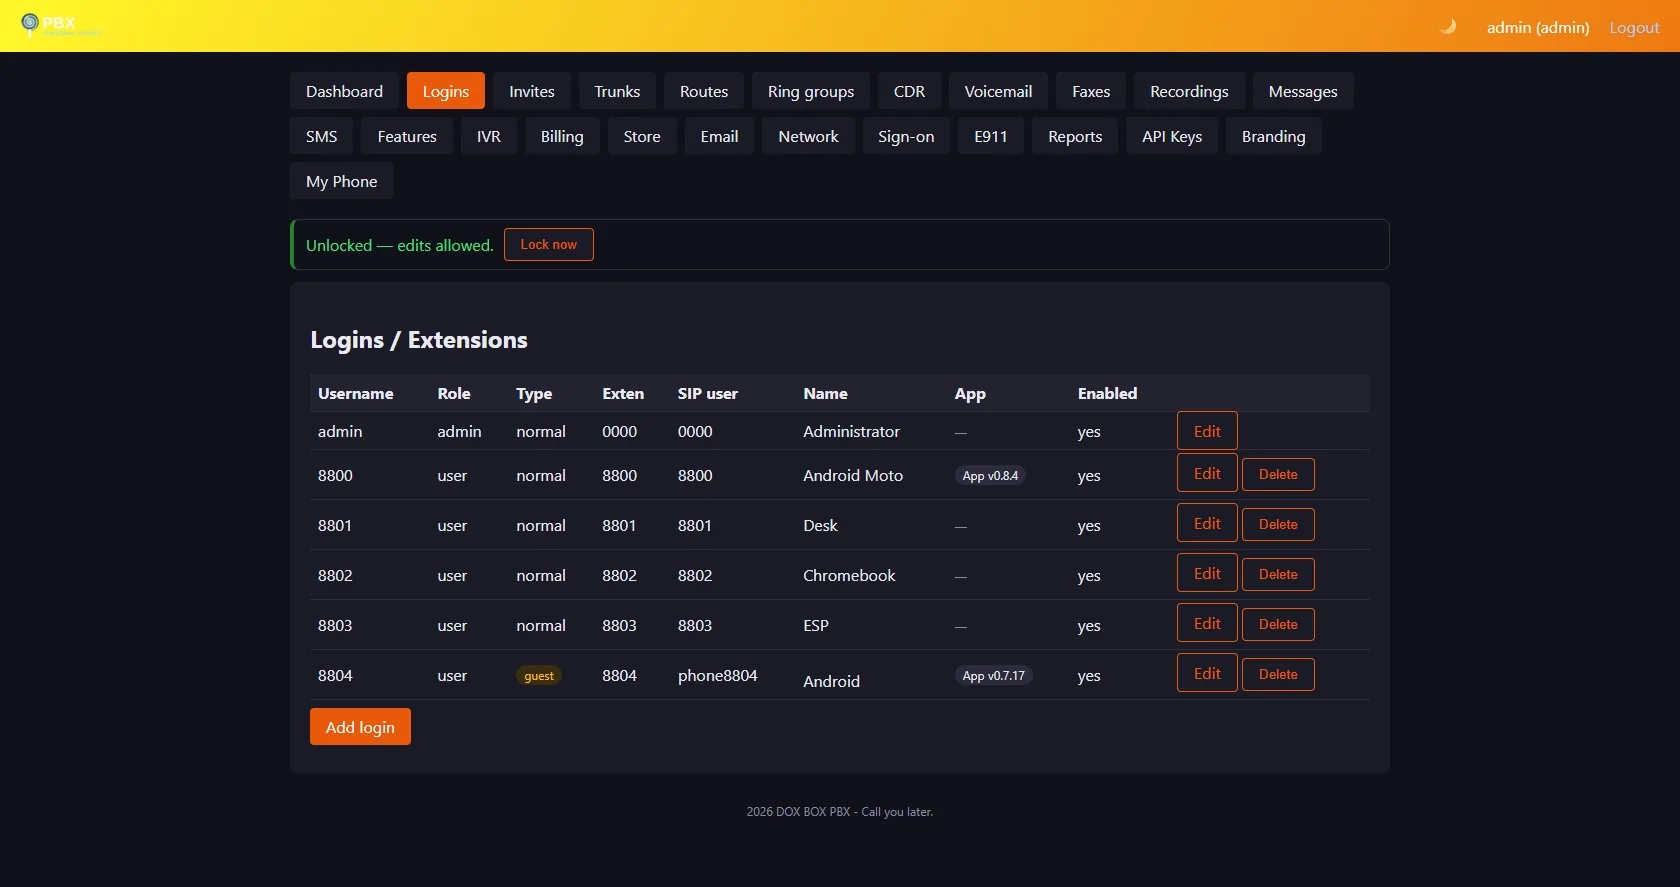Click the App v0.7.17 badge
The image size is (1680, 887).
pyautogui.click(x=993, y=676)
